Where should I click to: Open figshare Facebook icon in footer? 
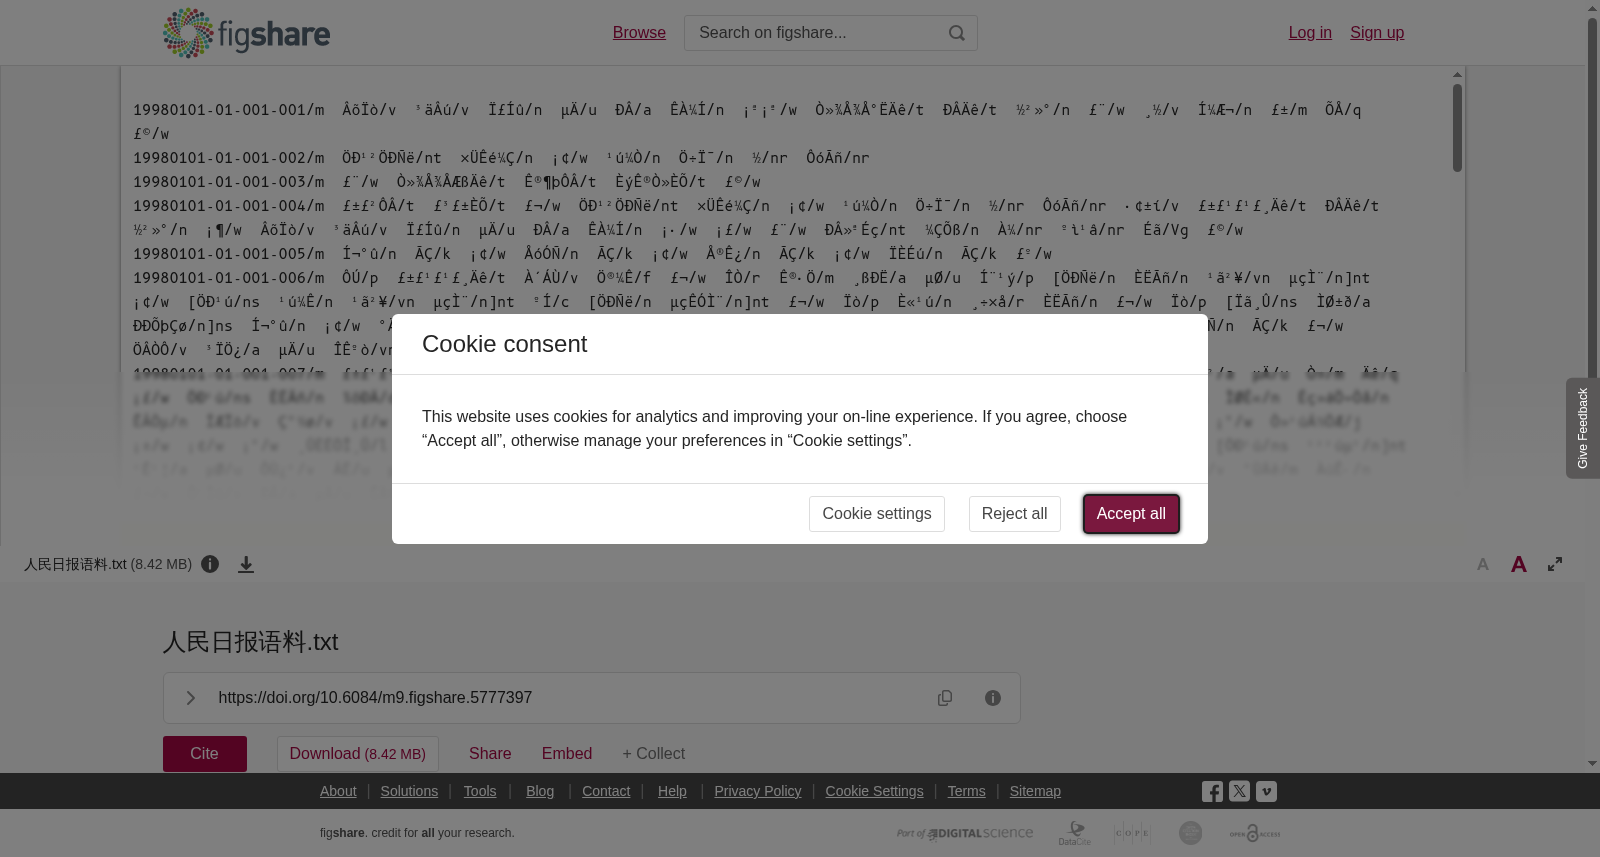pyautogui.click(x=1212, y=792)
